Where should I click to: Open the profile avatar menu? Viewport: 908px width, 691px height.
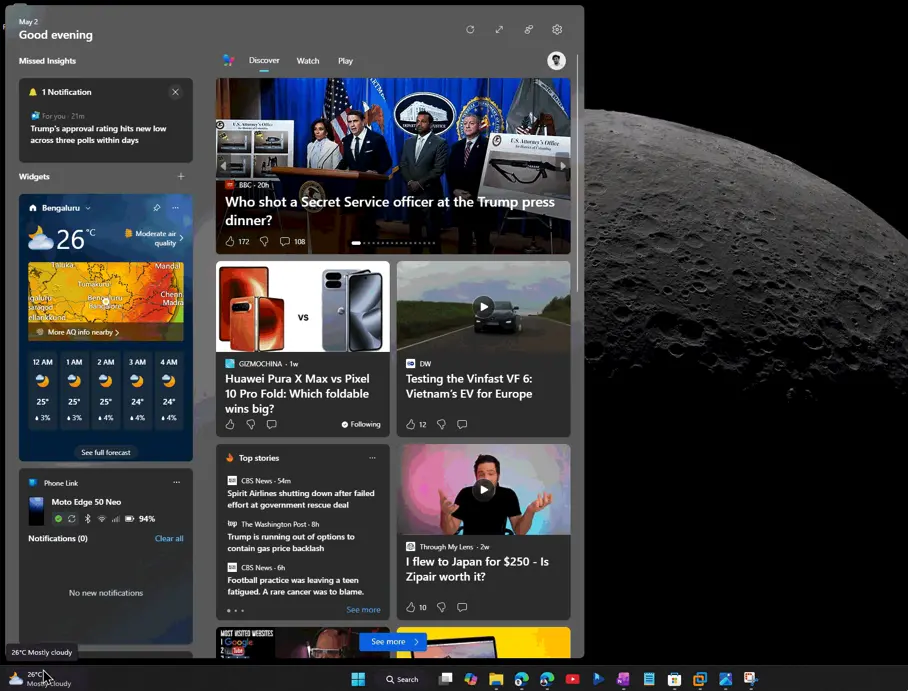pos(556,61)
